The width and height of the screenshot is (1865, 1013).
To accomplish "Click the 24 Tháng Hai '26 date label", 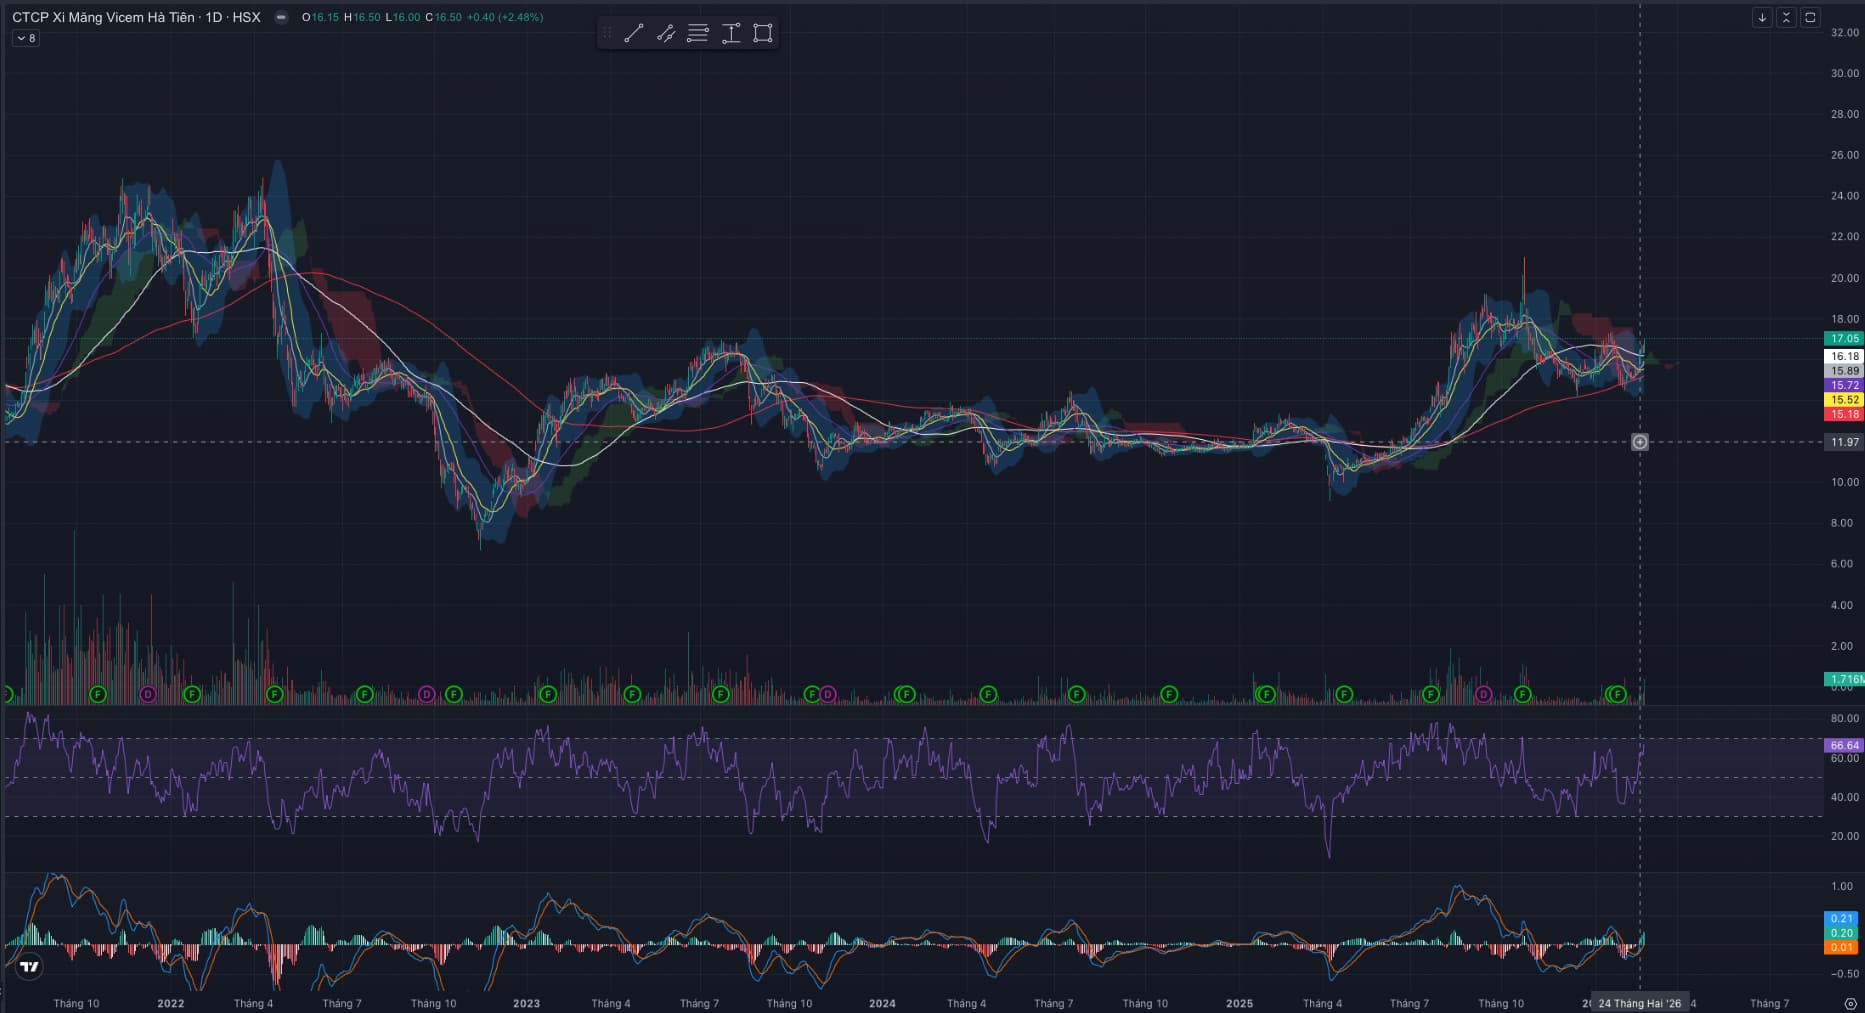I will (1640, 1003).
